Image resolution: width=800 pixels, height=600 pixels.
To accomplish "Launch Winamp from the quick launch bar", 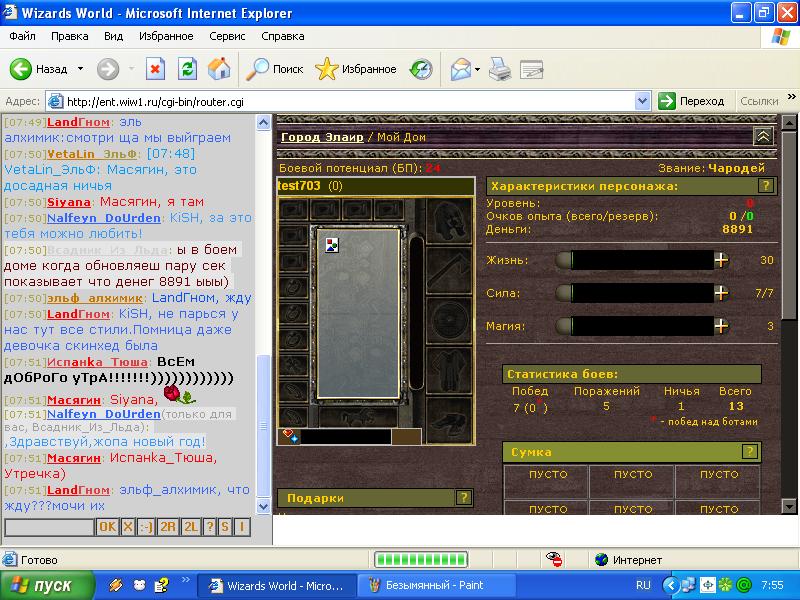I will (x=116, y=585).
